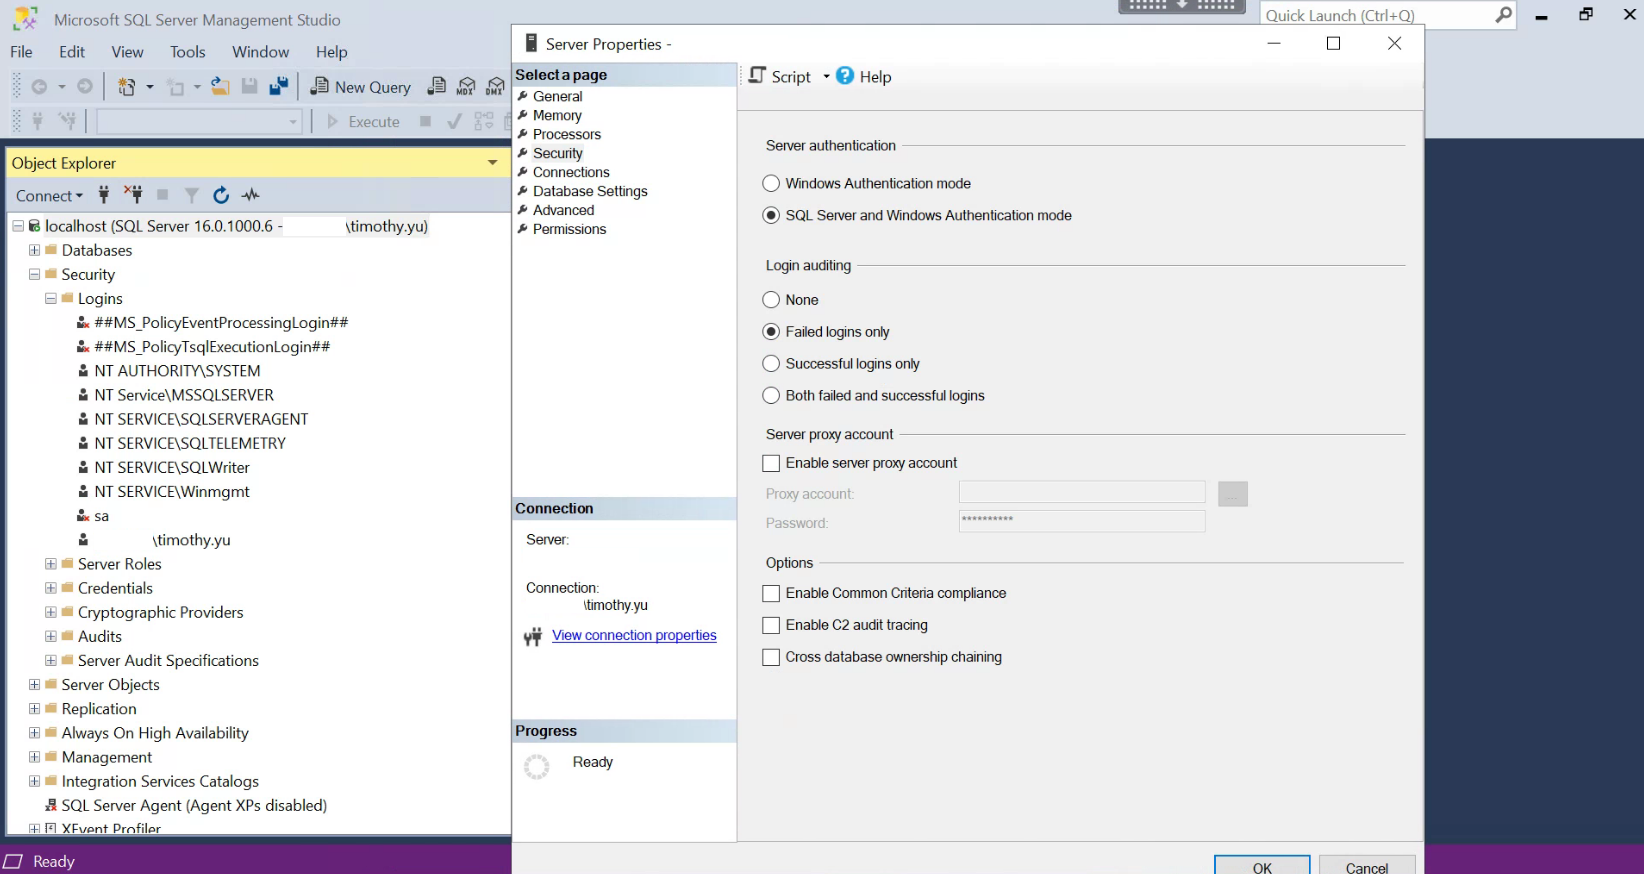
Task: Collapse the Security node in Object Explorer
Action: (x=34, y=274)
